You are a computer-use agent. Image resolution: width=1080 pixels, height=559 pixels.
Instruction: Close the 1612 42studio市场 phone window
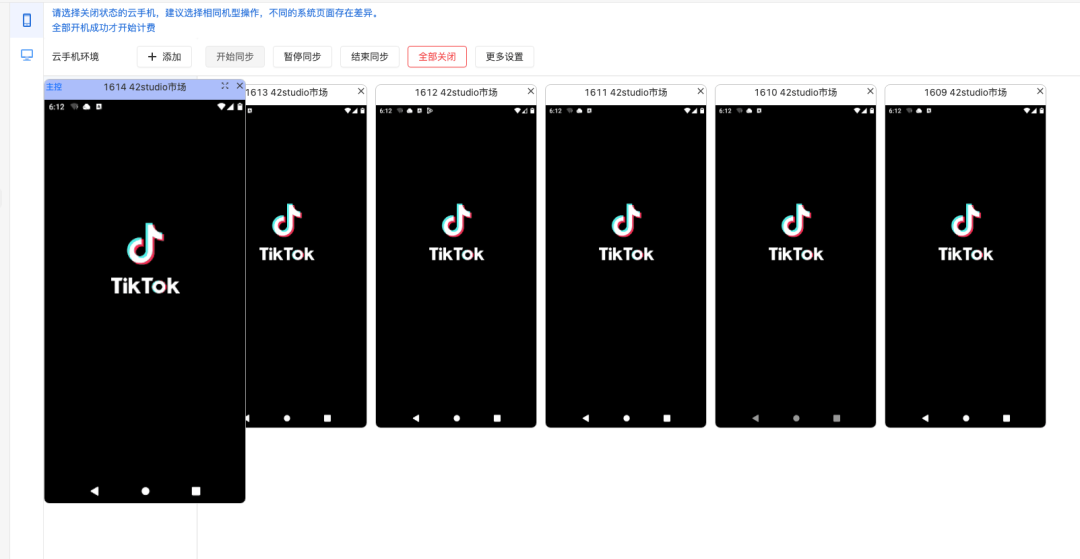click(530, 92)
